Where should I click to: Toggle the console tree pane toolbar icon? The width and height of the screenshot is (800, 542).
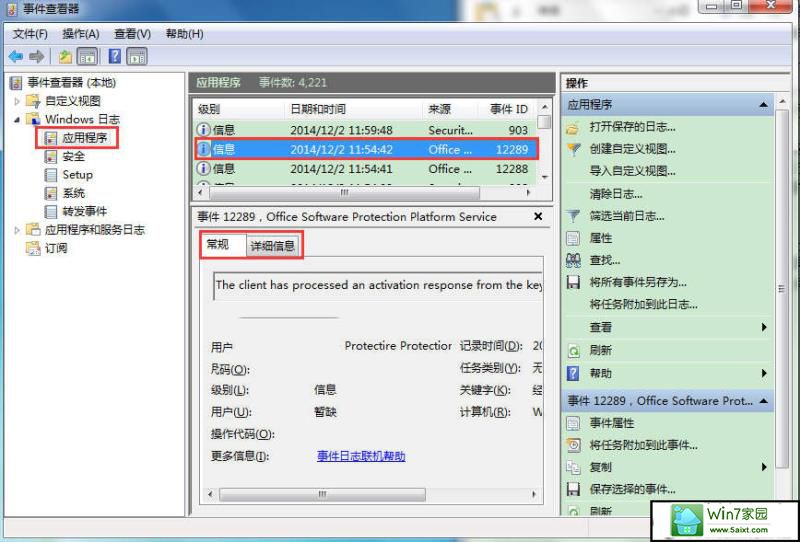87,56
